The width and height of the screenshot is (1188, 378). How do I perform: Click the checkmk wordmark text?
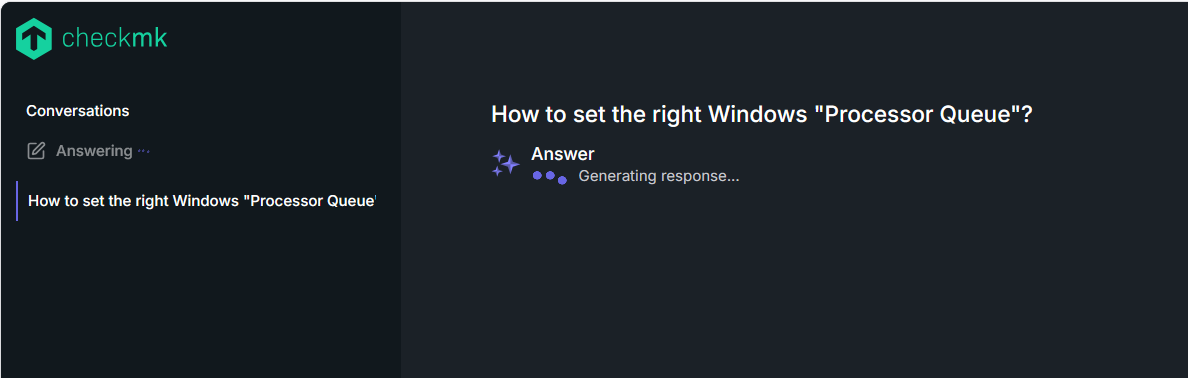114,38
